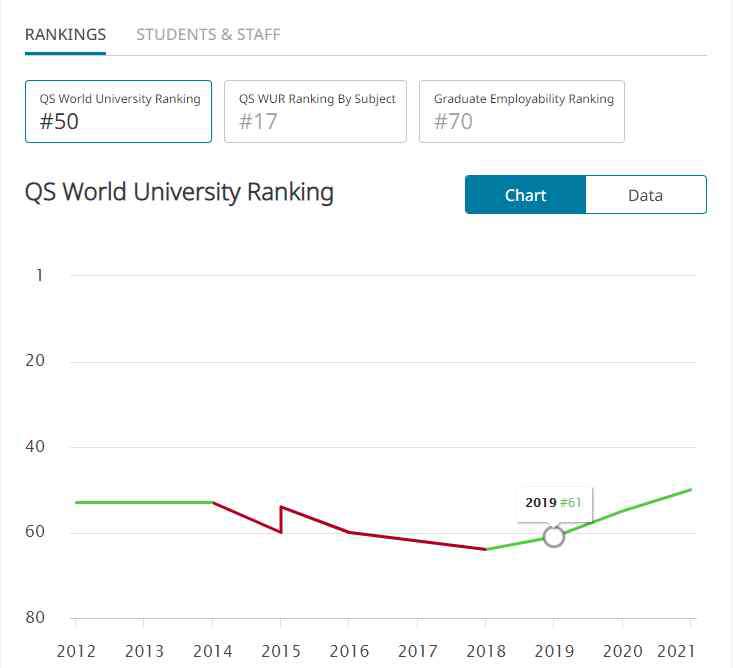Click the y-axis label 1
This screenshot has width=733, height=668.
coord(40,275)
